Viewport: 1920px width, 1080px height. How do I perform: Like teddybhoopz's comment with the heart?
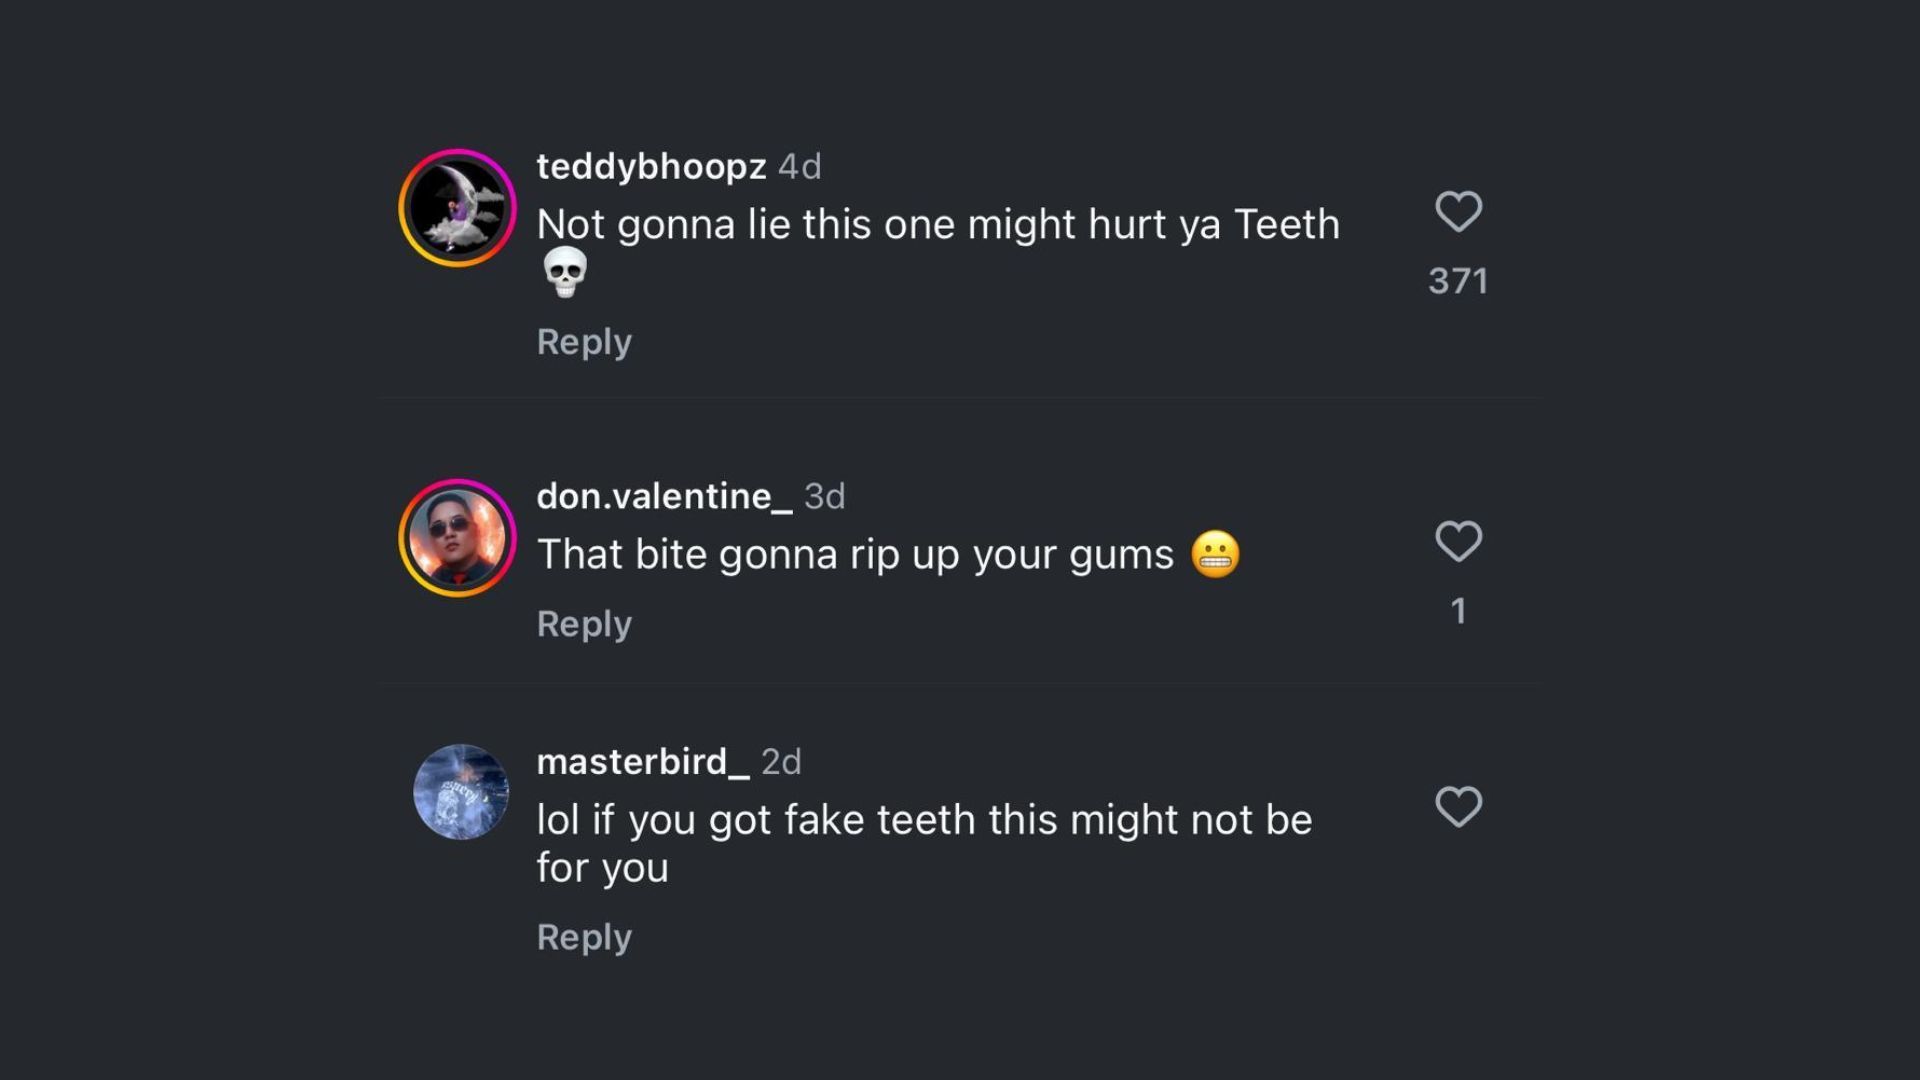click(1458, 212)
